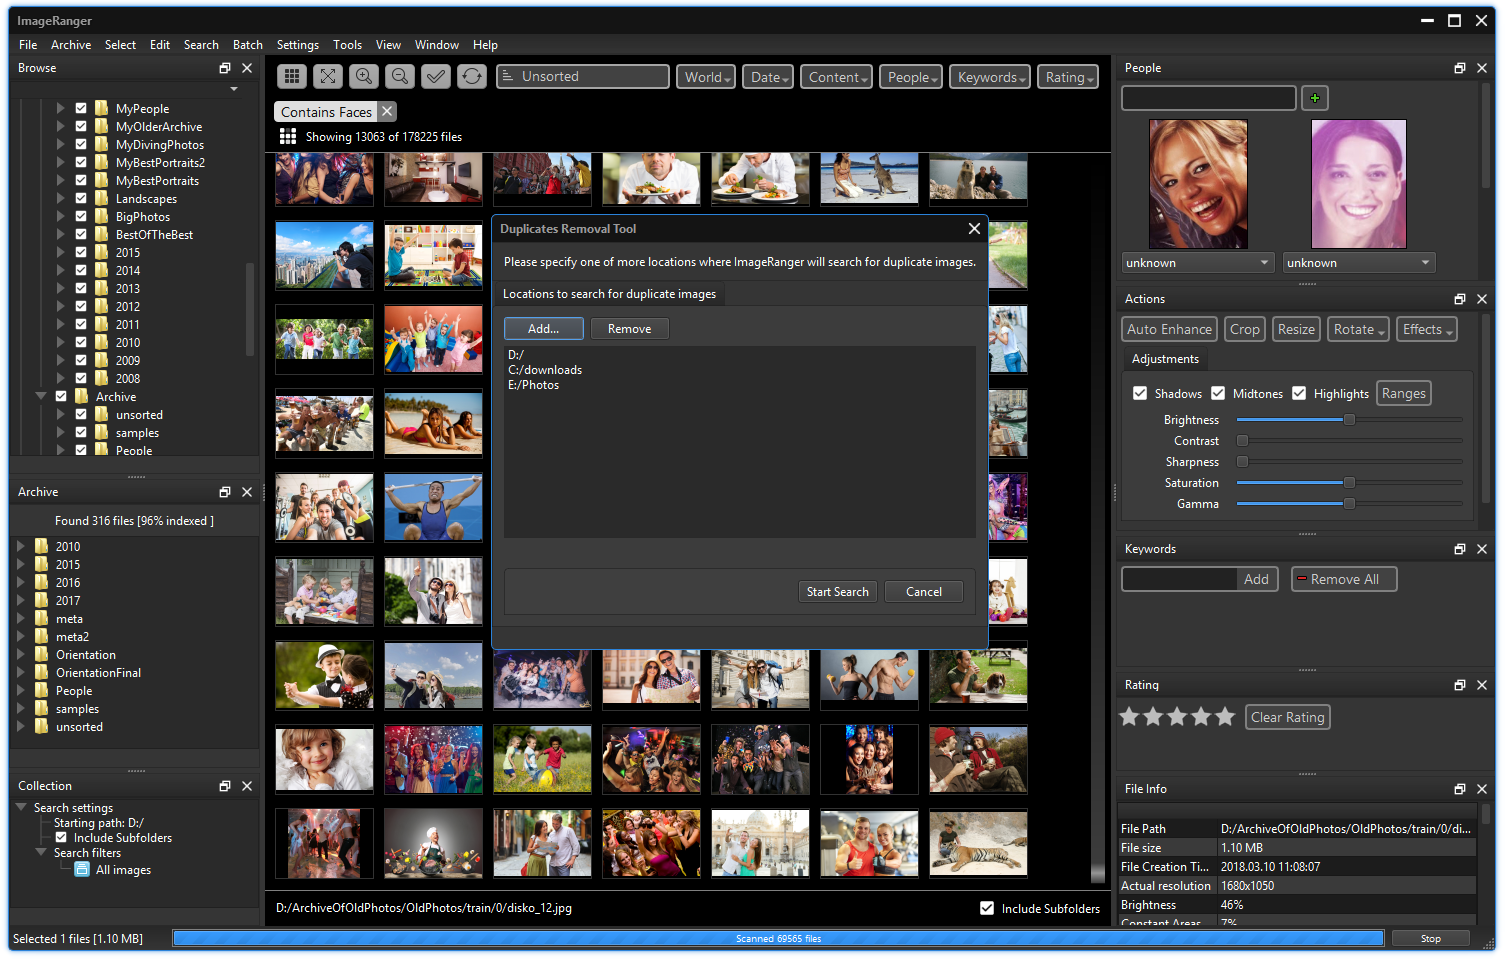Open the Tools menu

pyautogui.click(x=347, y=45)
